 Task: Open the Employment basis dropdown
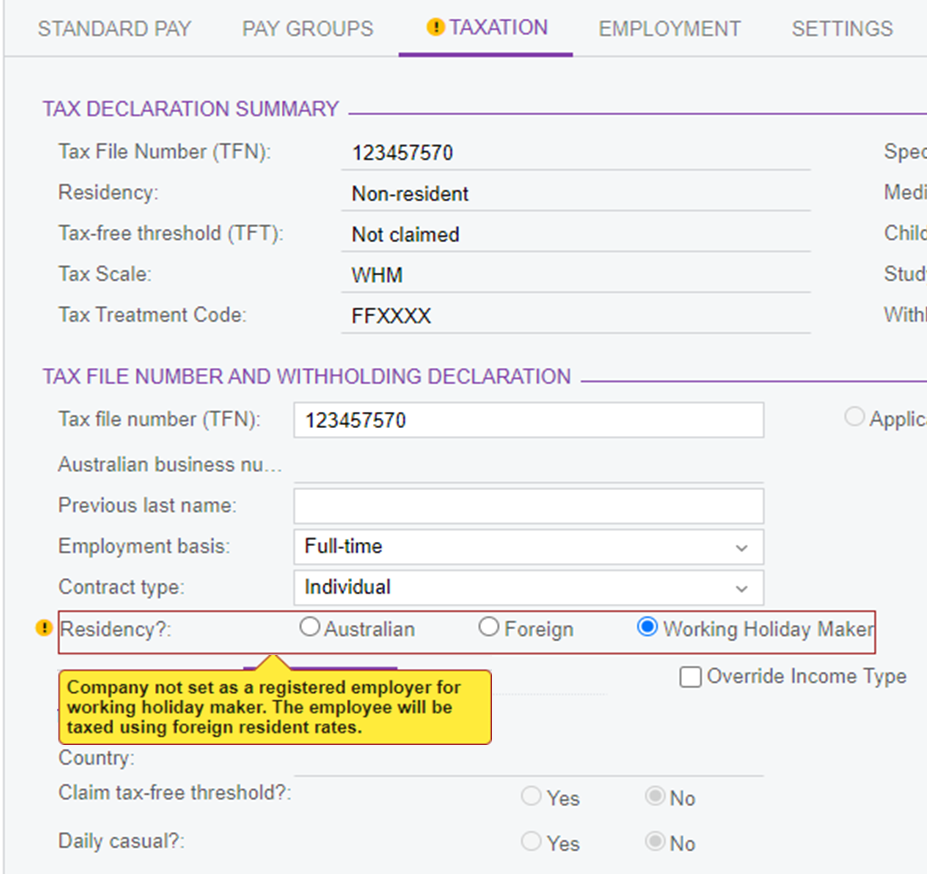click(x=528, y=547)
